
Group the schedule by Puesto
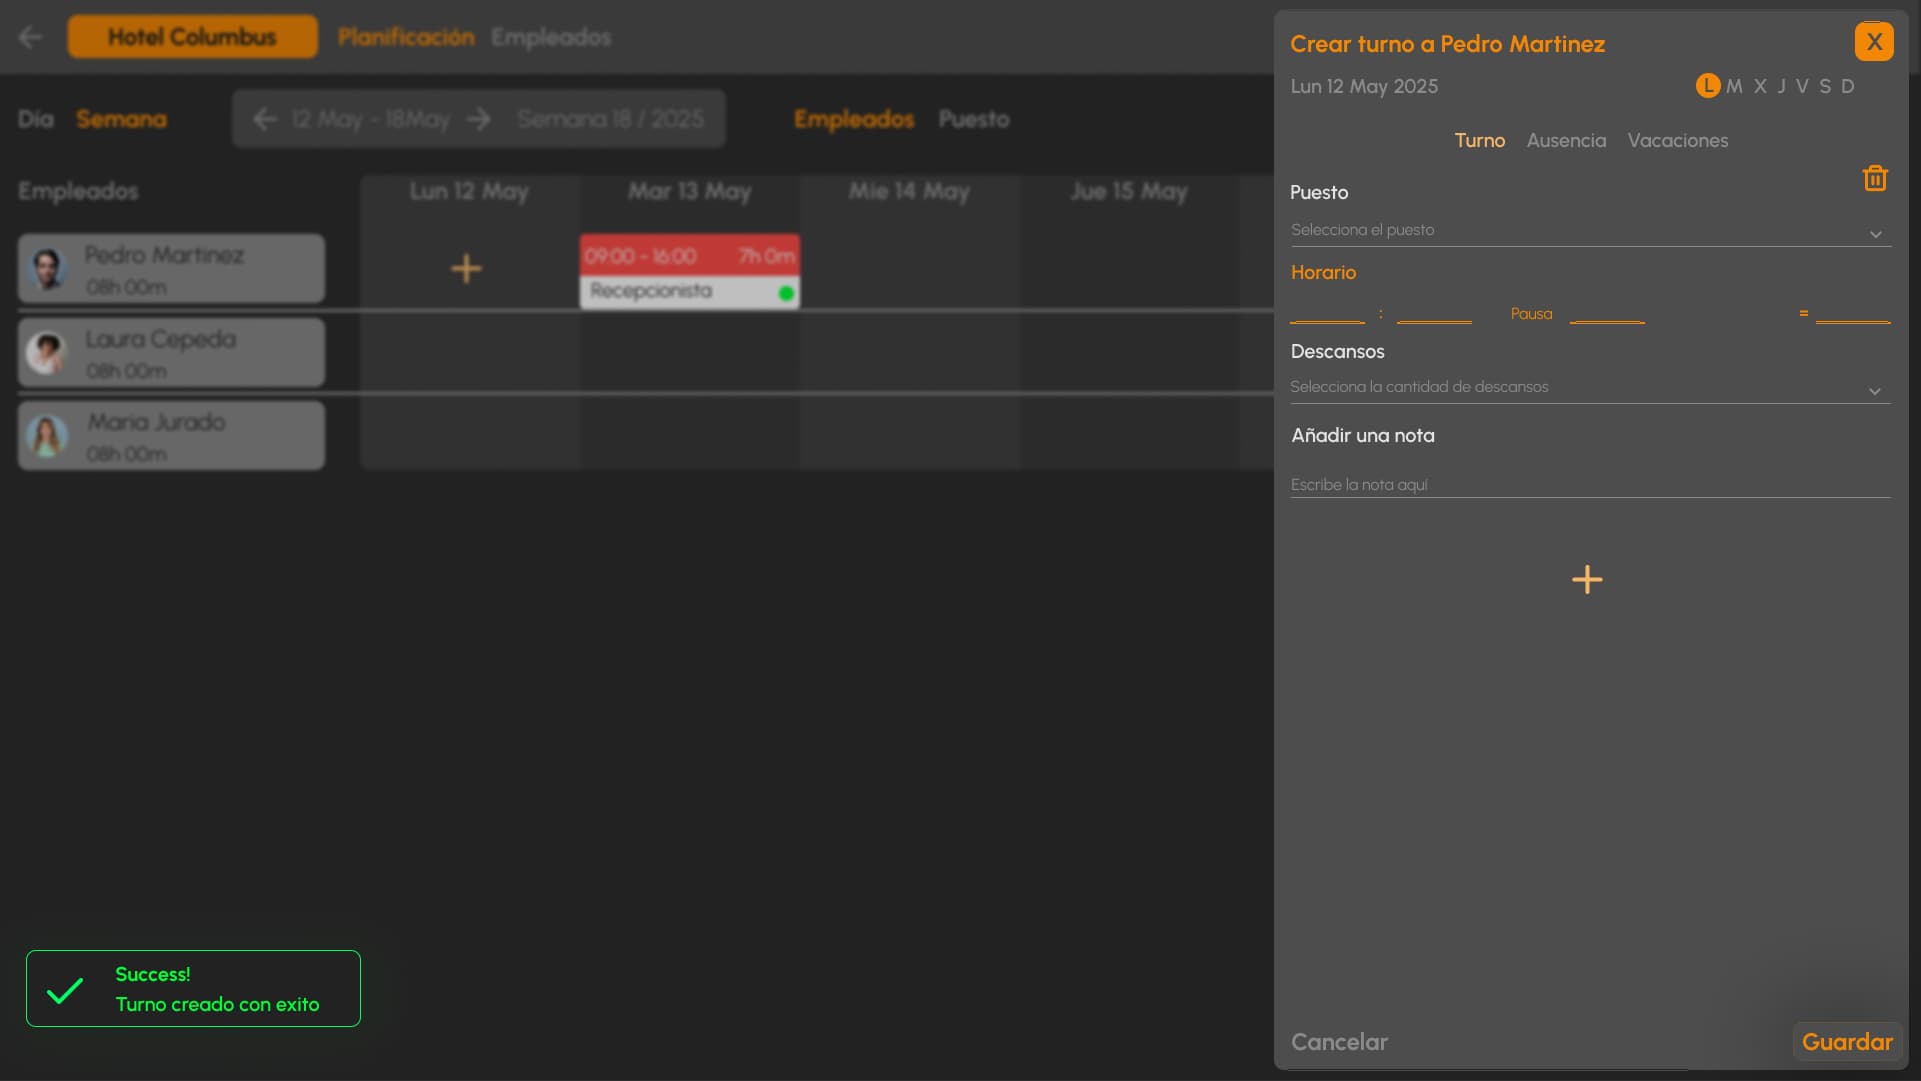(974, 119)
